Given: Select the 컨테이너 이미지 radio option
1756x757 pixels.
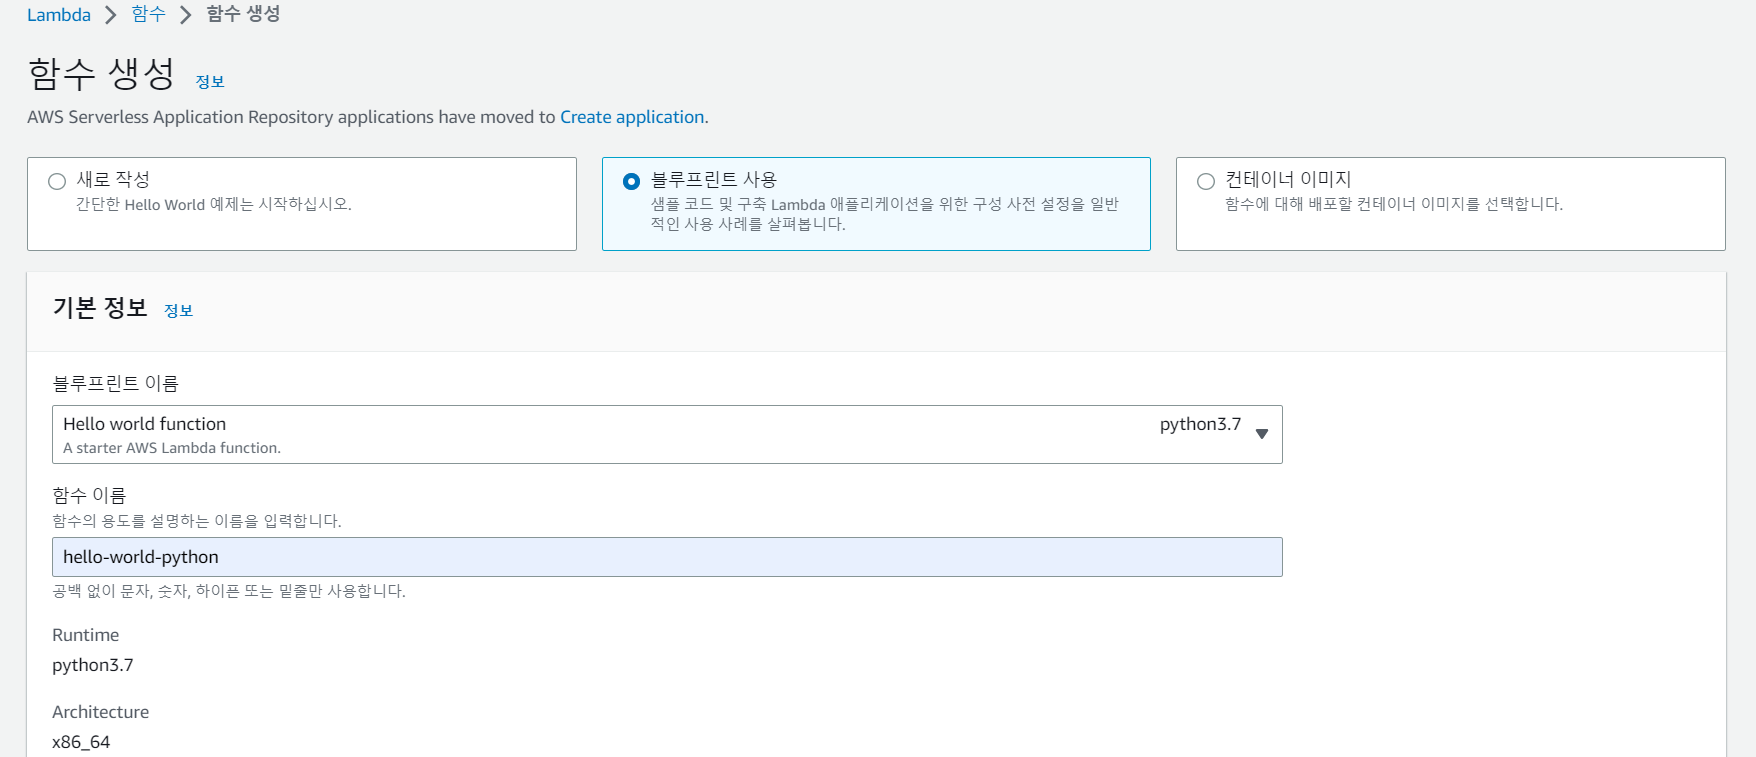Looking at the screenshot, I should click(x=1206, y=181).
